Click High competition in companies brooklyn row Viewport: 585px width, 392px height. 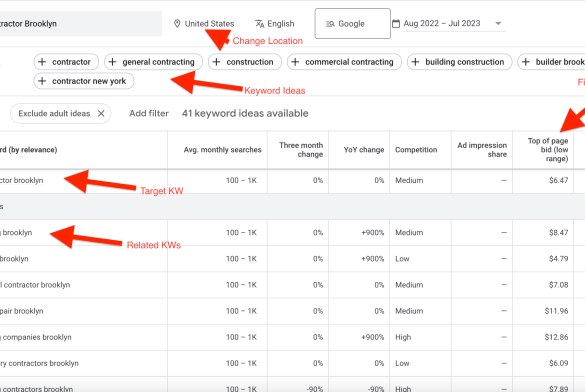pos(403,337)
